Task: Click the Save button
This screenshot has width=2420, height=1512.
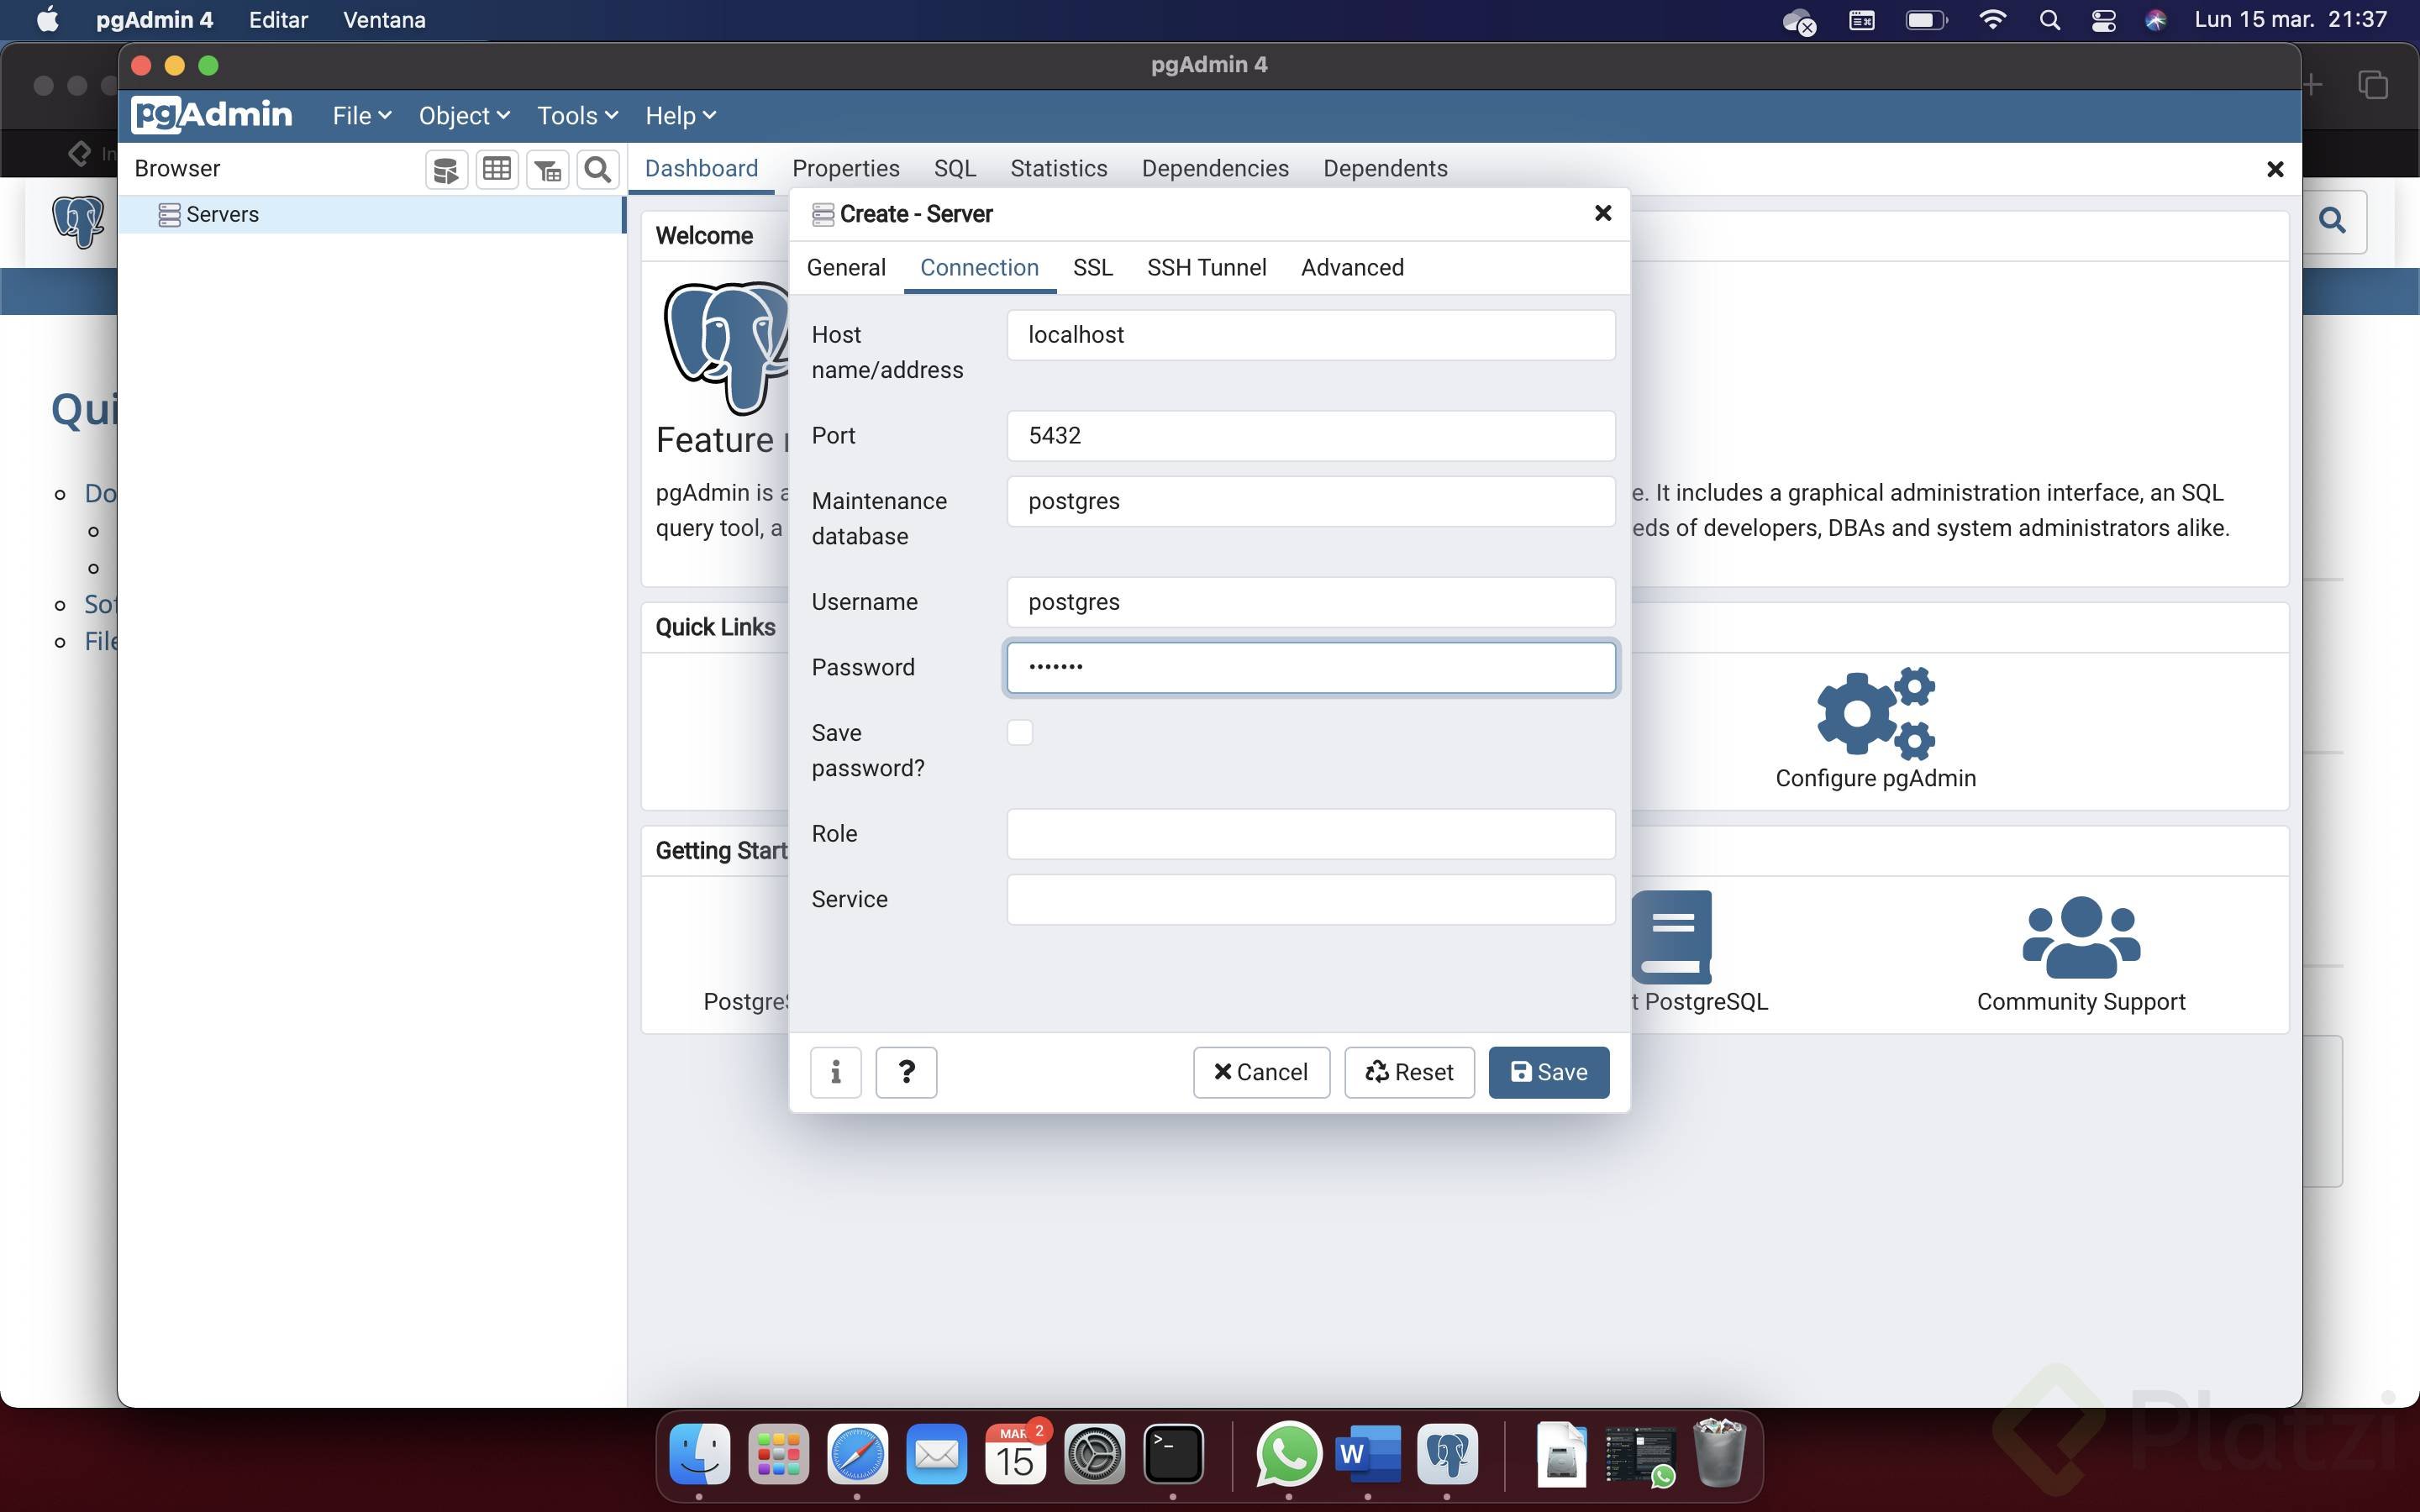Action: [x=1549, y=1072]
